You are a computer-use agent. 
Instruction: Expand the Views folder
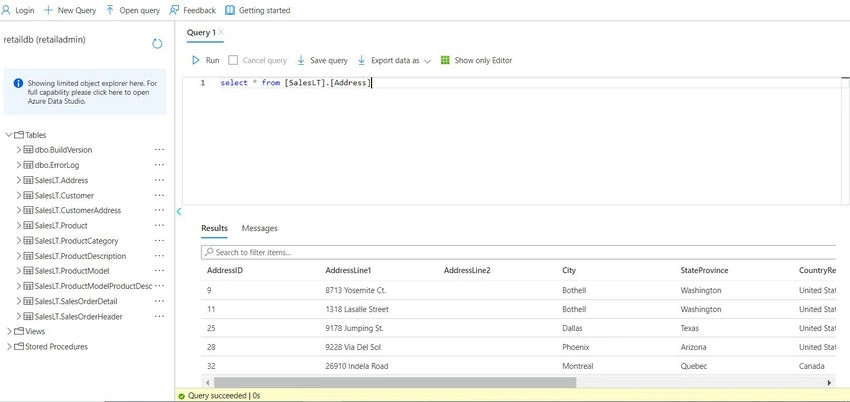point(9,331)
